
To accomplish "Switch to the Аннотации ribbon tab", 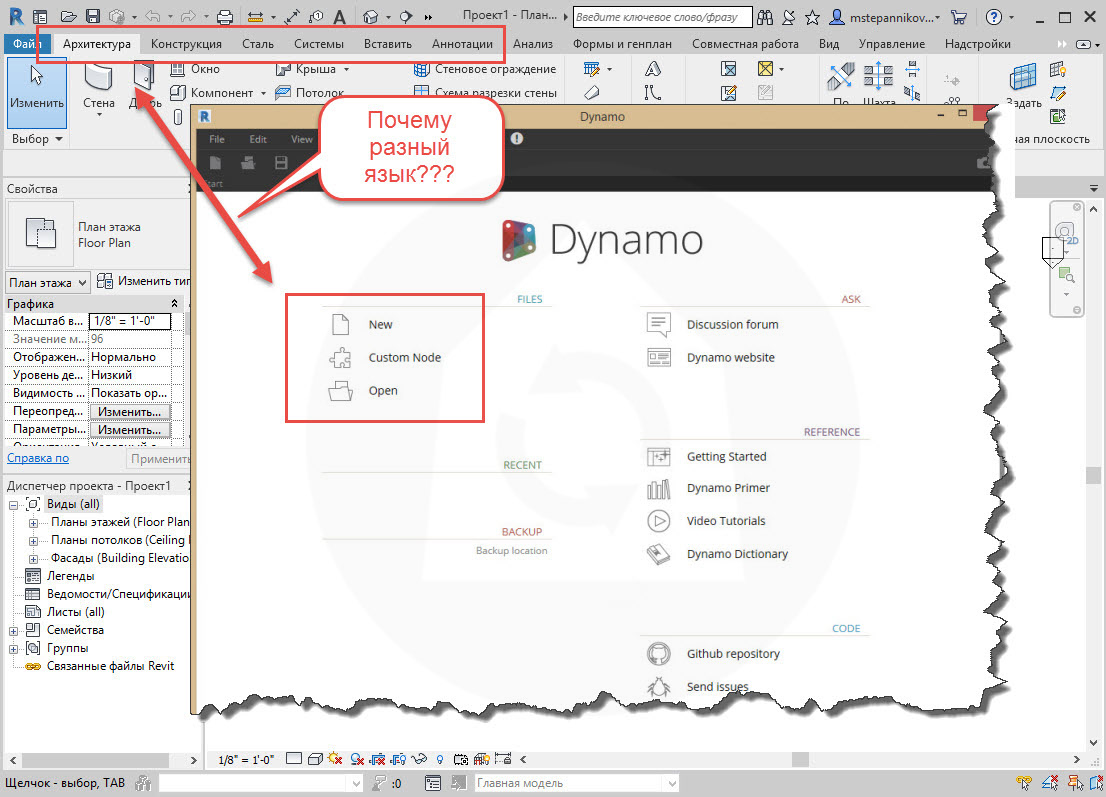I will (463, 44).
